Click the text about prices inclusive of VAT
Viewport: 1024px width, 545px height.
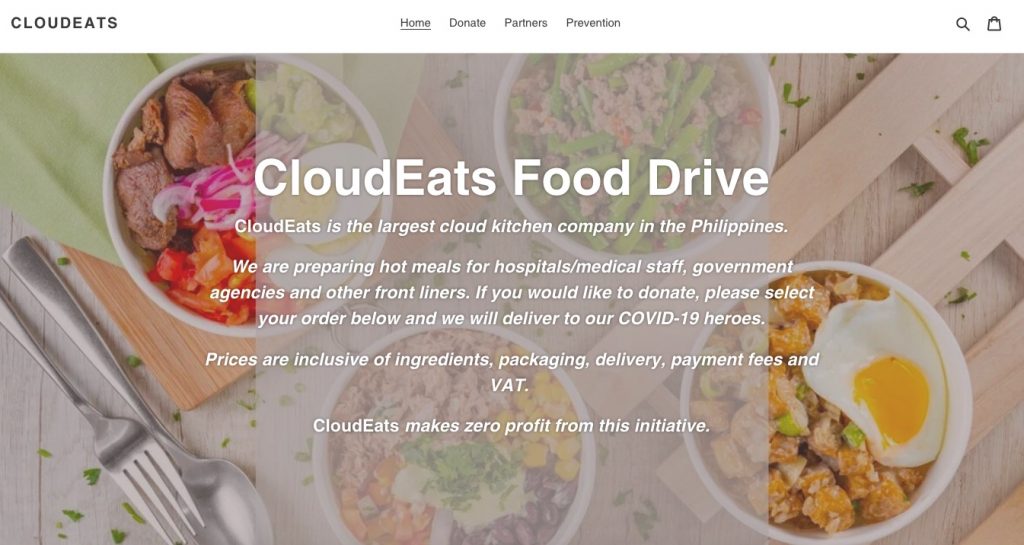click(511, 372)
